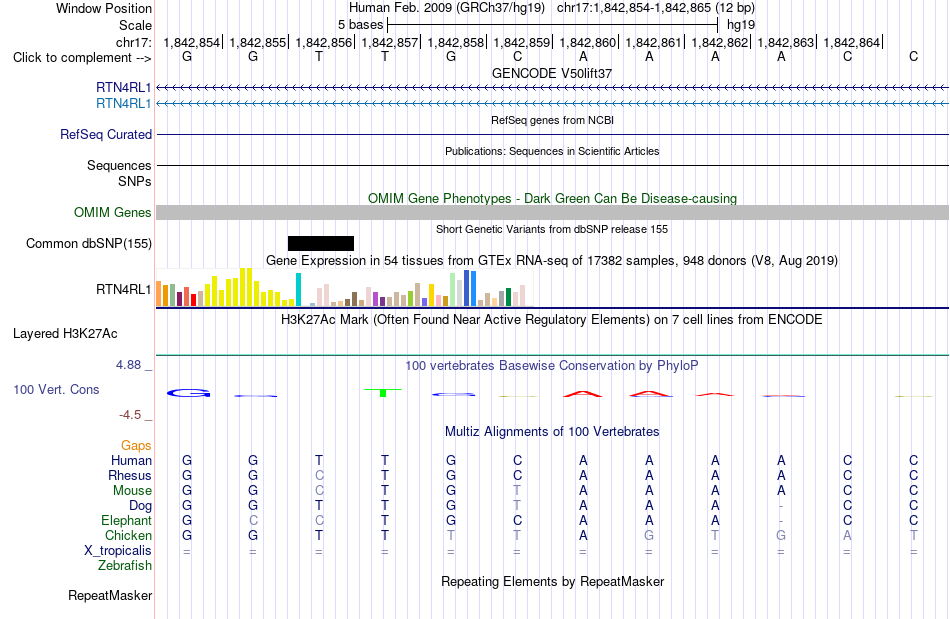
Task: Click the Scale label
Action: click(135, 25)
